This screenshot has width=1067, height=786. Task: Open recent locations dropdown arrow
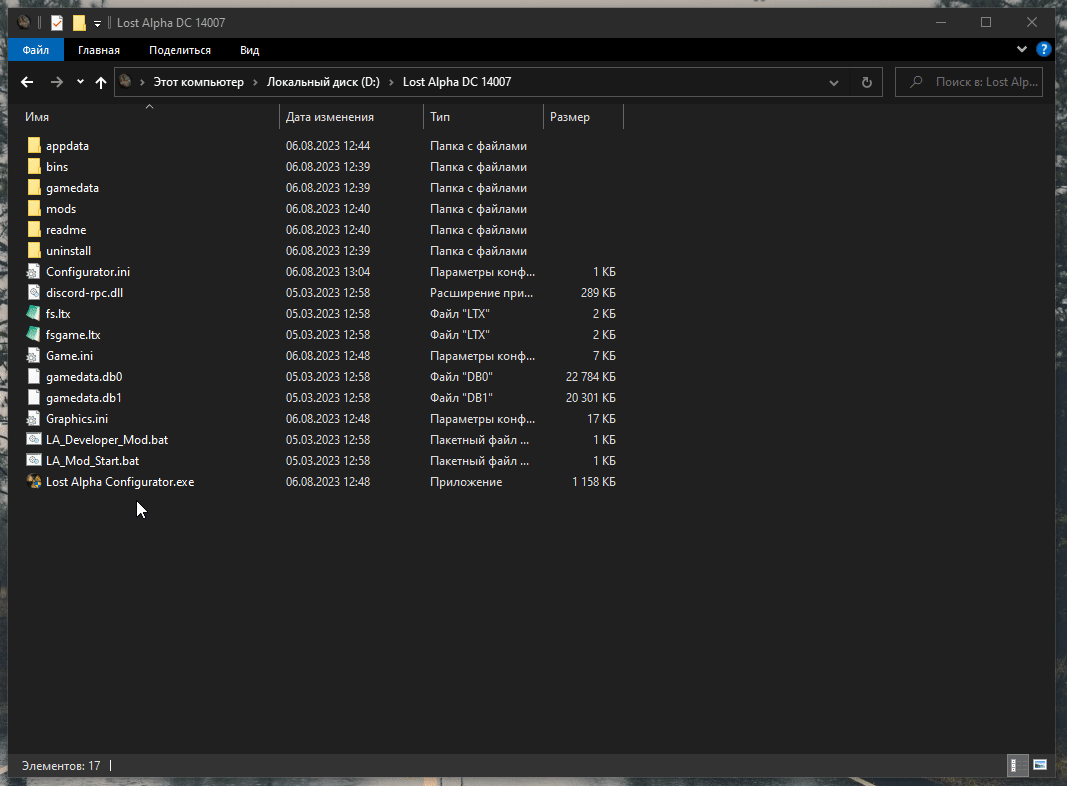coord(80,82)
